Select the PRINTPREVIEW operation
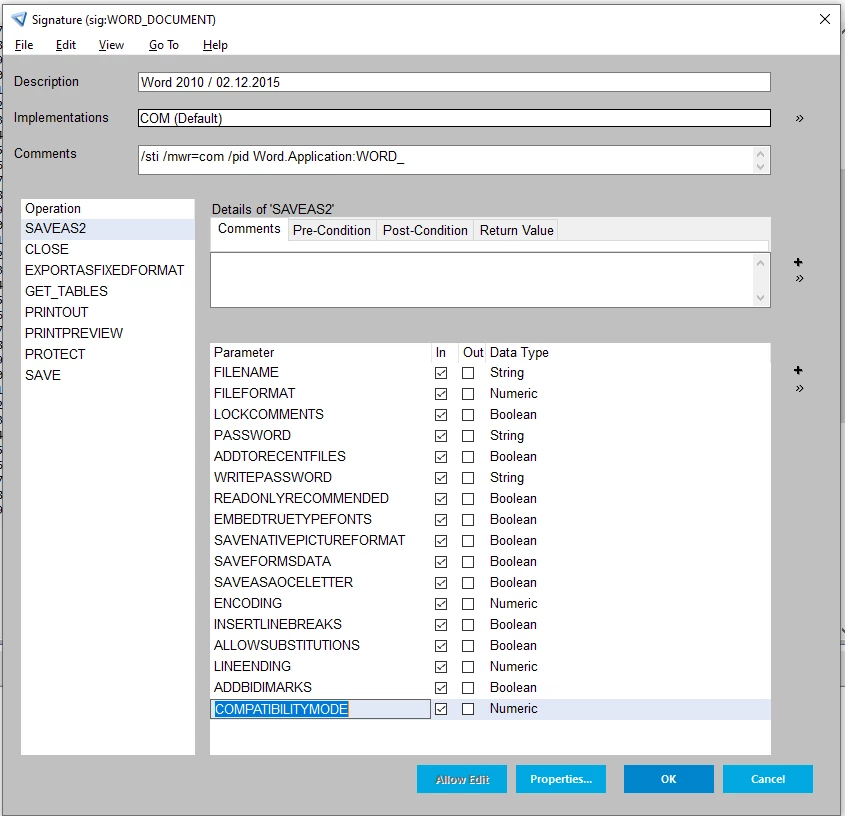The width and height of the screenshot is (845, 816). (x=107, y=334)
